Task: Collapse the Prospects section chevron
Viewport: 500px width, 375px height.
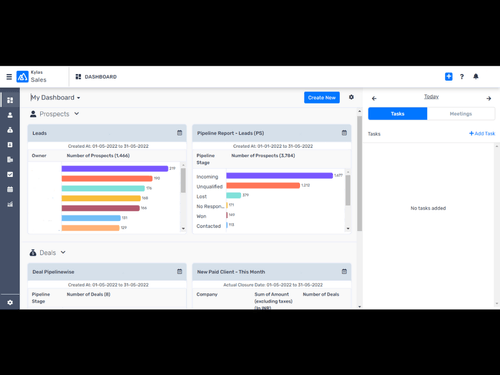Action: tap(77, 113)
